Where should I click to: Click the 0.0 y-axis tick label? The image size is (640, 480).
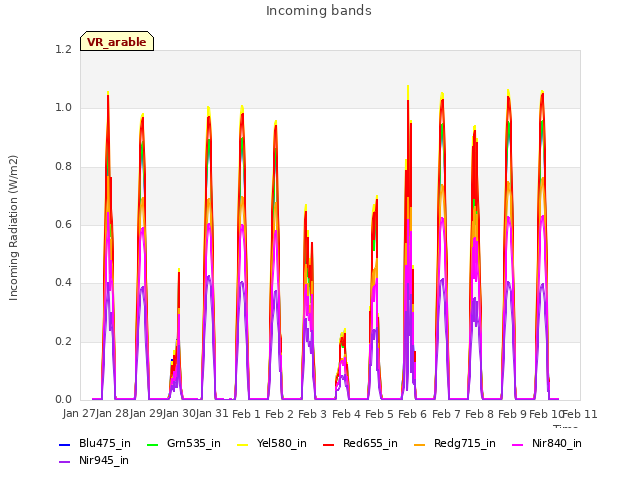(x=63, y=400)
